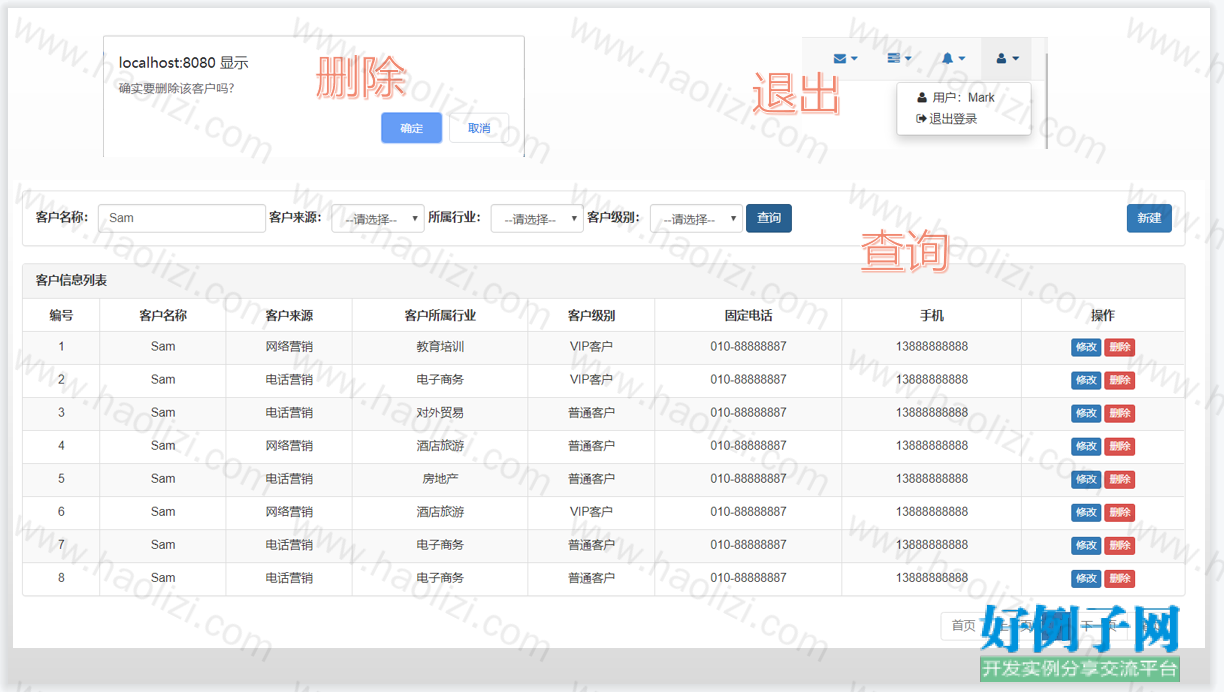
Task: Toggle the user account dropdown icon
Action: click(1007, 59)
